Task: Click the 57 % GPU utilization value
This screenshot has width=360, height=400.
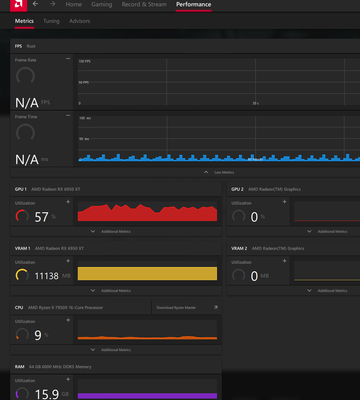Action: pyautogui.click(x=45, y=217)
